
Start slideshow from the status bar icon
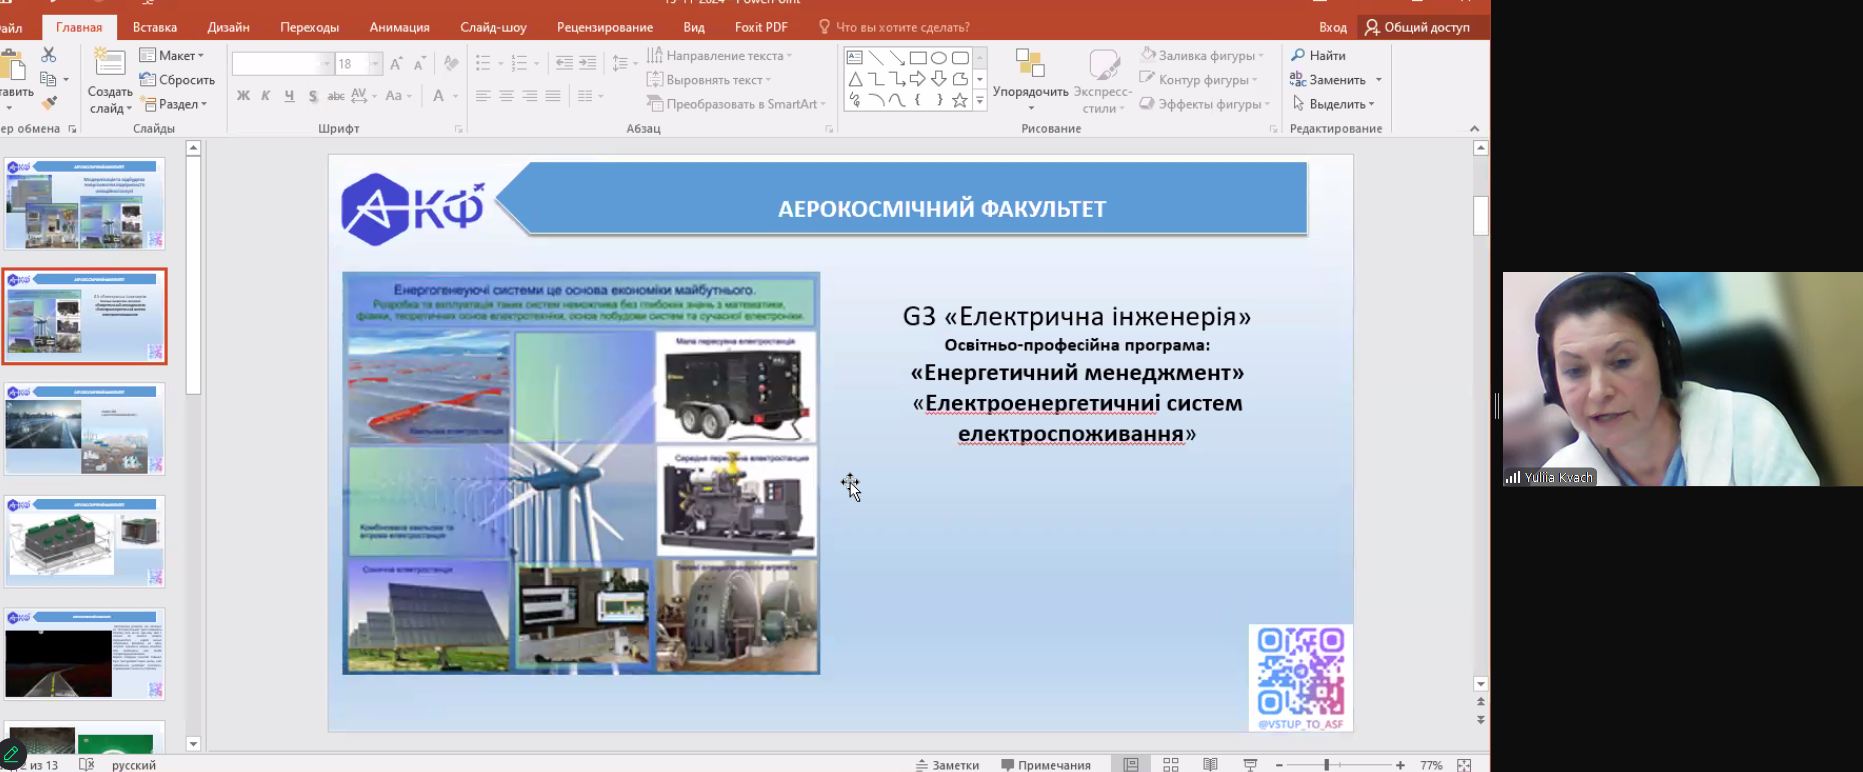point(1250,765)
